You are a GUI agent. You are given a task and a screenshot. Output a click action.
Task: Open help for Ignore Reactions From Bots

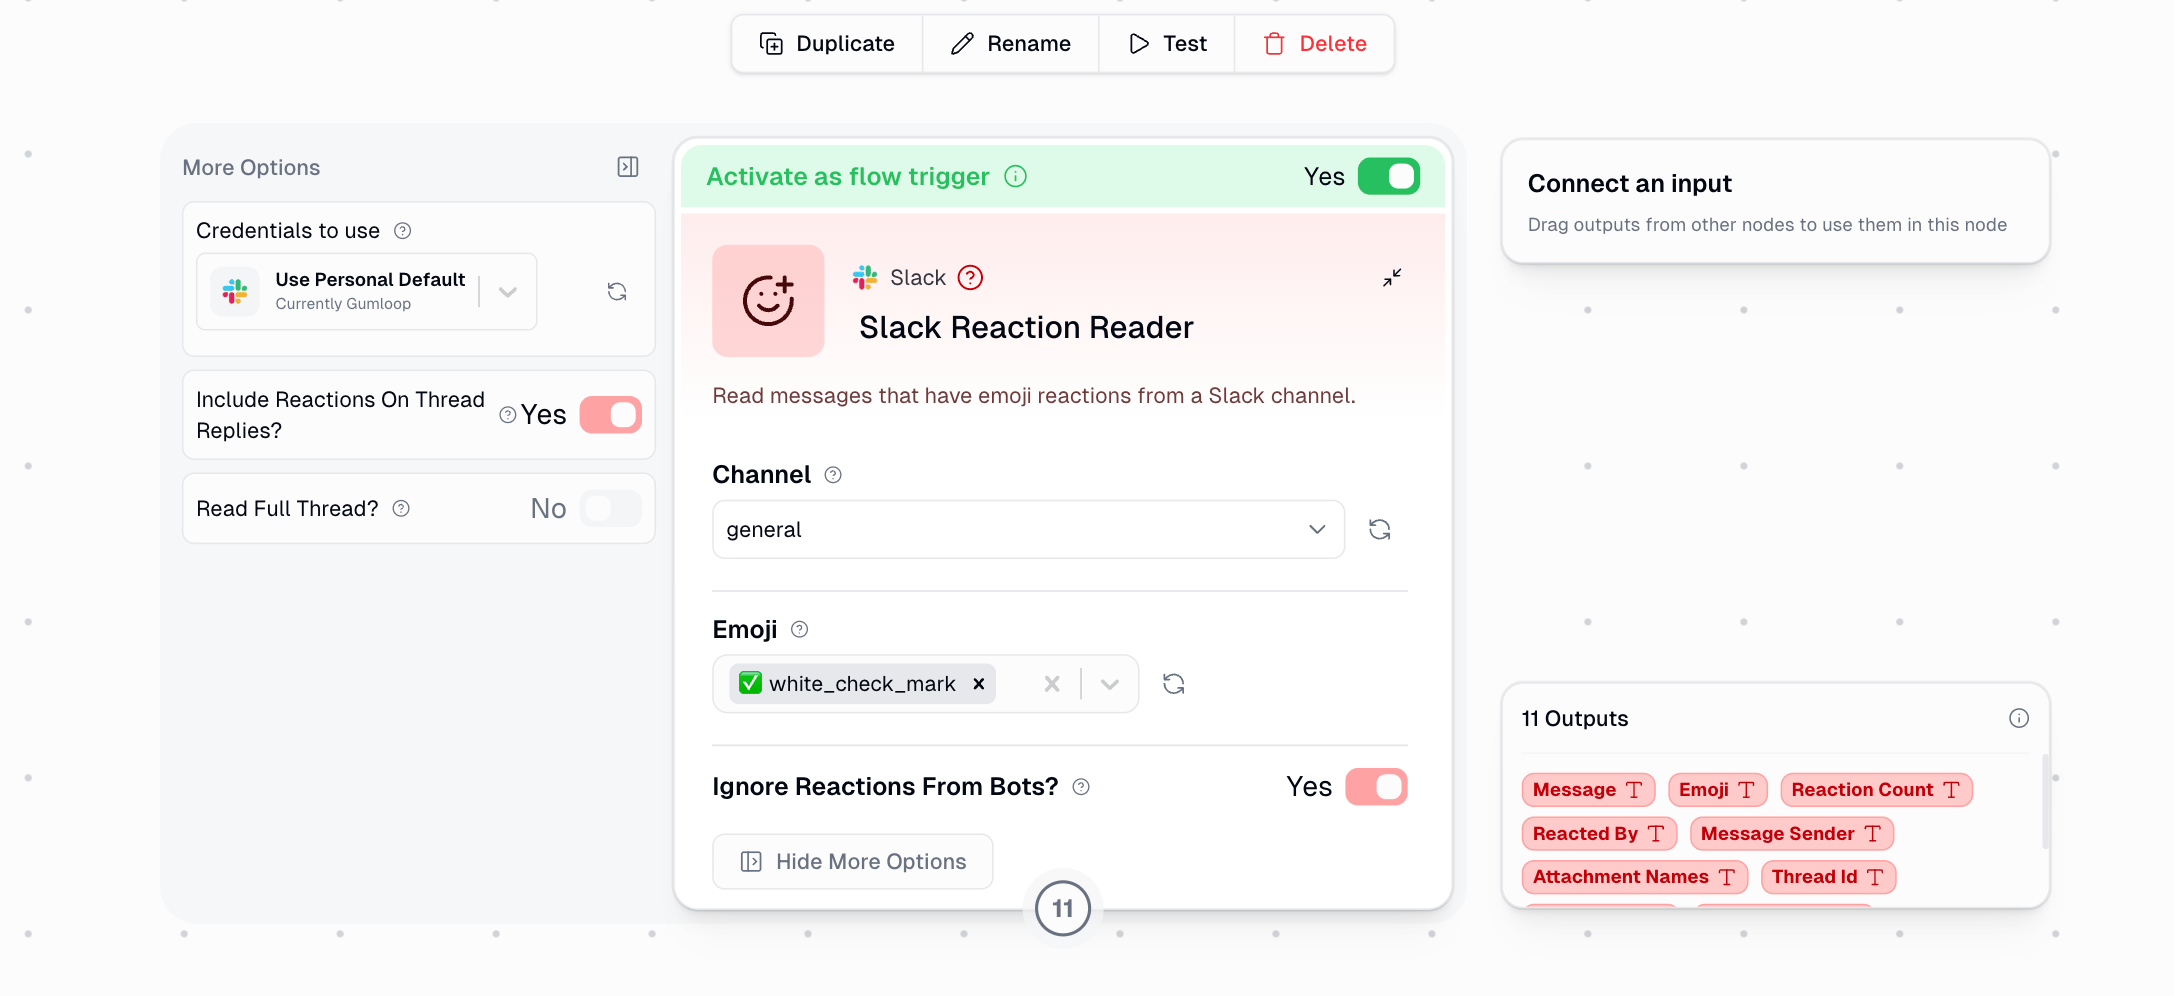tap(1081, 787)
